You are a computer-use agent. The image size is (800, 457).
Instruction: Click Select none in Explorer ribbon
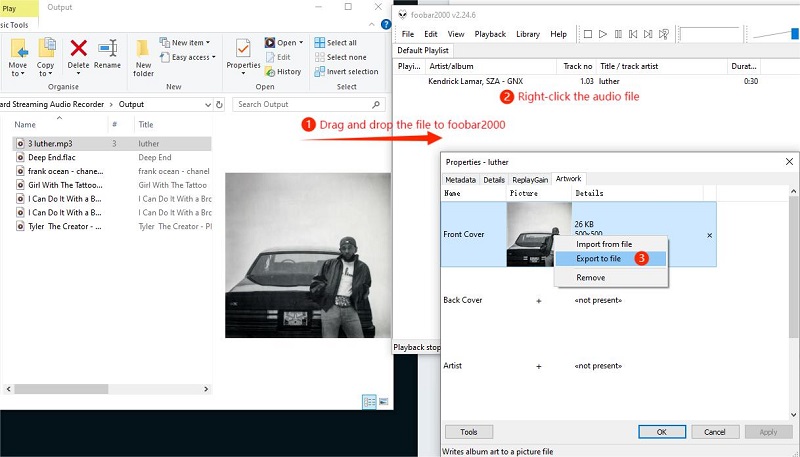pos(341,57)
